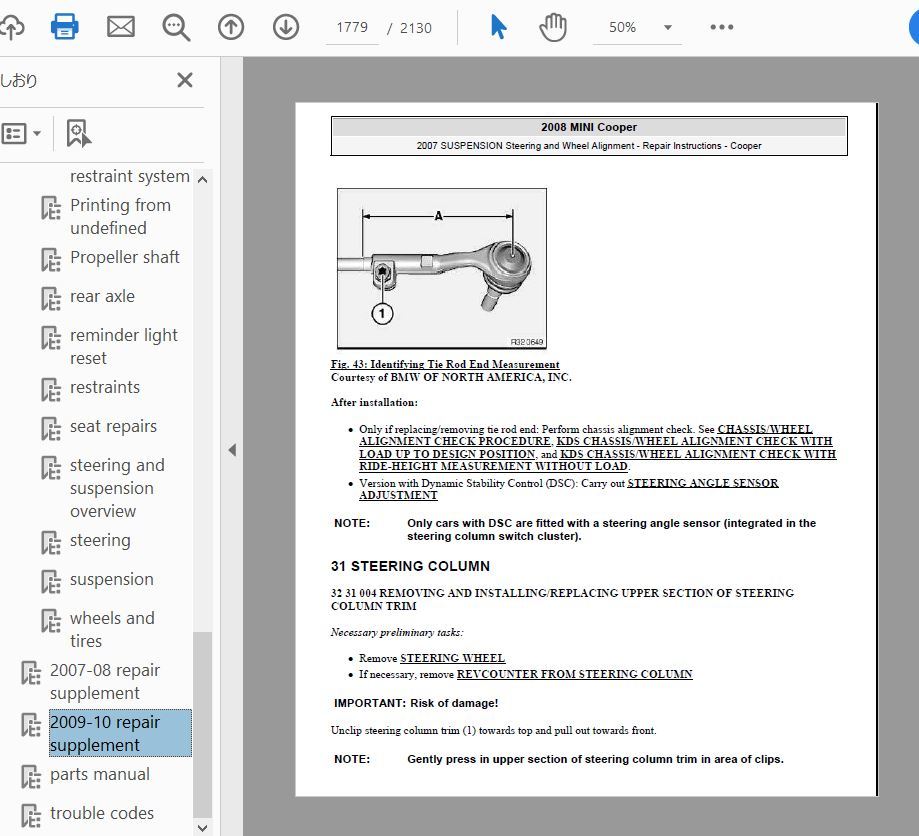Open steering and suspension overview bookmark
The height and width of the screenshot is (836, 919).
pos(117,488)
